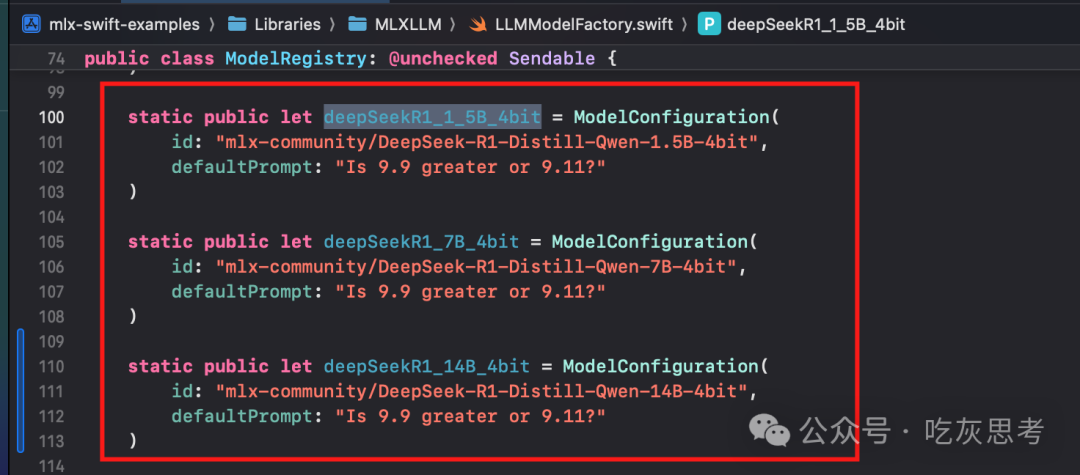Click ModelConfiguration on line 110
The image size is (1080, 475).
tap(661, 366)
